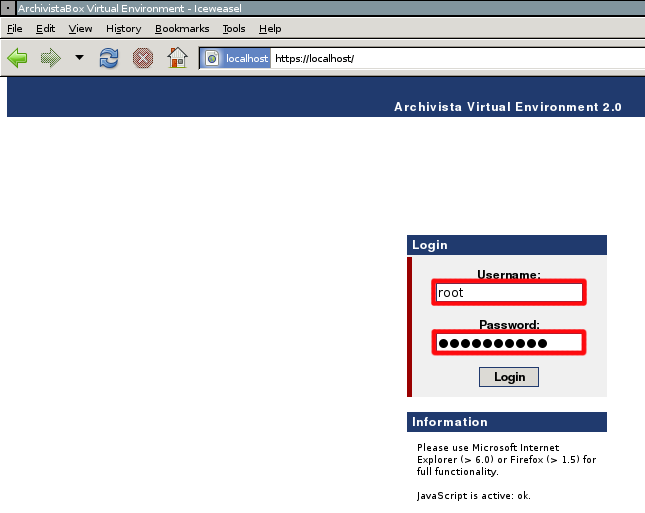Click the Archivista Virtual Environment 2.0 heading
Screen dimensions: 645x513
coord(508,107)
